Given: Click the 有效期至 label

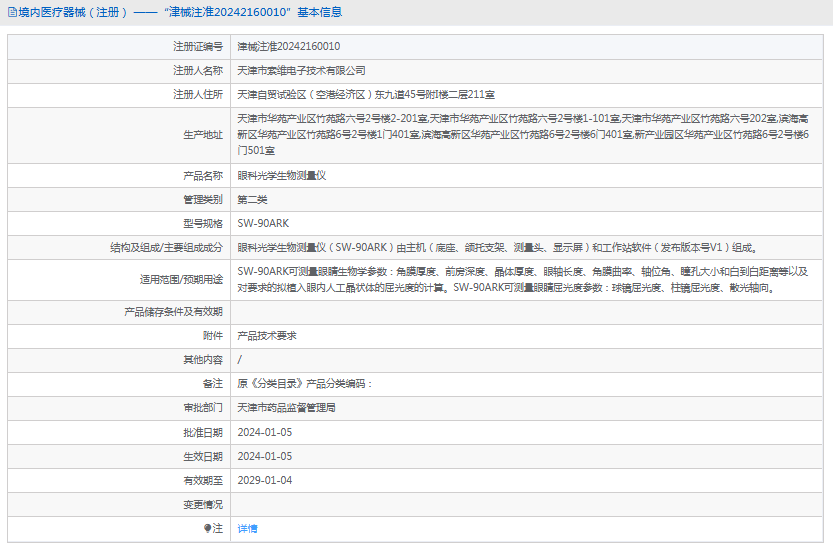Looking at the screenshot, I should pos(203,480).
